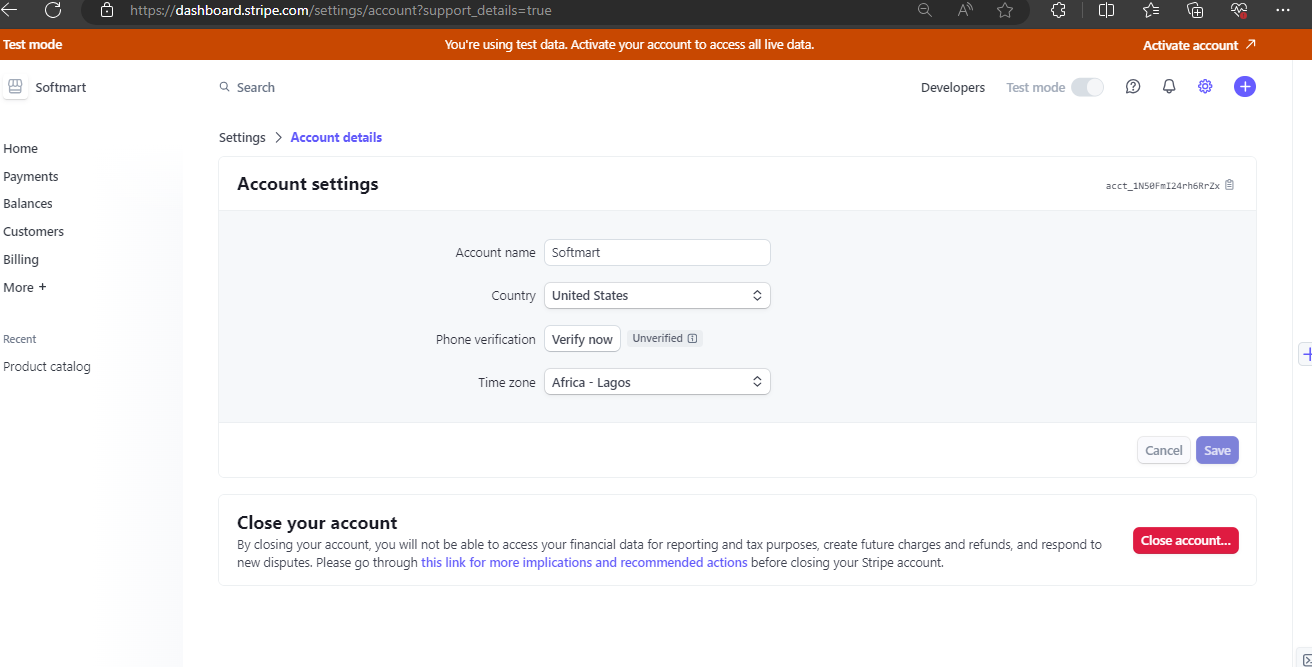Click the acct_1N50FmI24rh6RrZx account ID
The image size is (1312, 667).
tap(1162, 186)
